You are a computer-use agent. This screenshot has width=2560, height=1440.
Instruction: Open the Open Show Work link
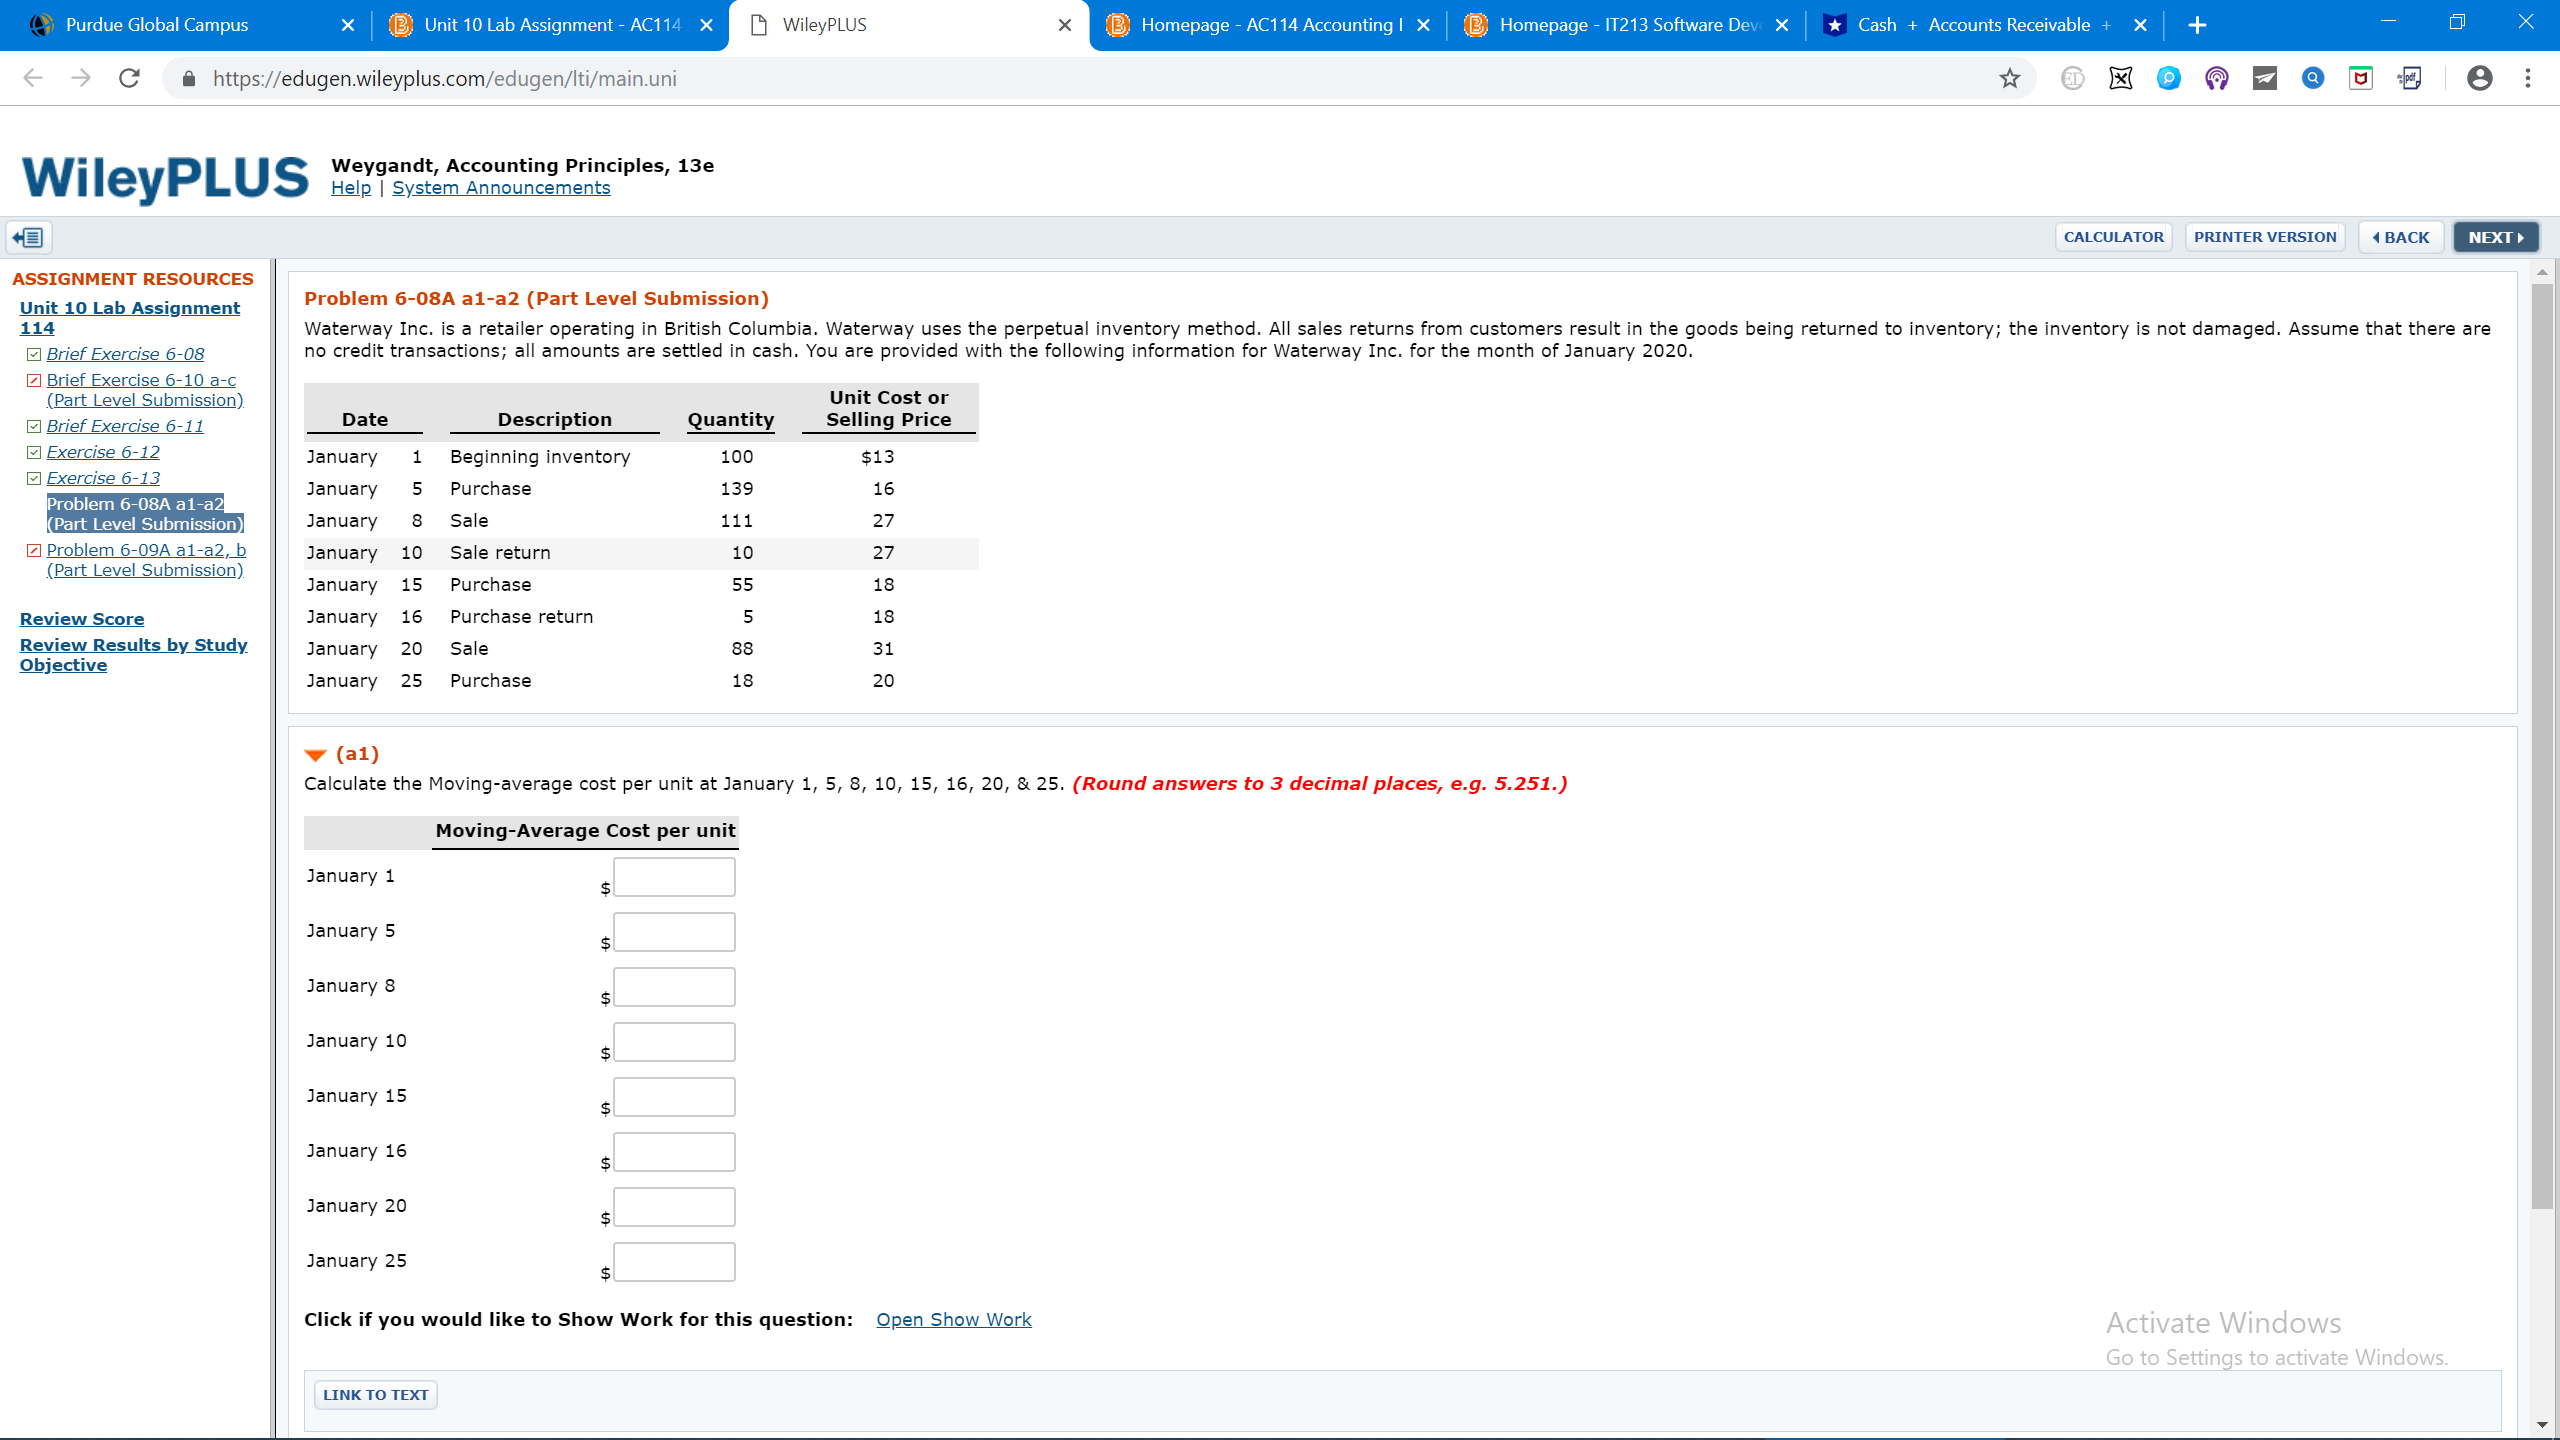click(953, 1319)
